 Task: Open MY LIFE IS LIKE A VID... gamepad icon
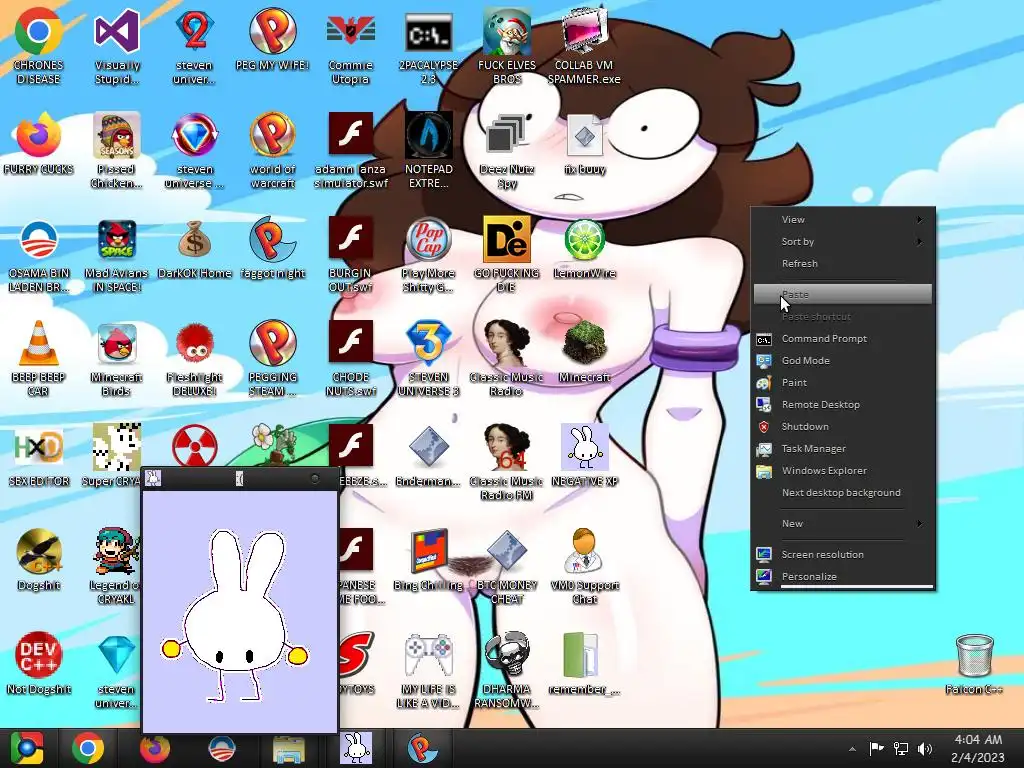point(428,655)
